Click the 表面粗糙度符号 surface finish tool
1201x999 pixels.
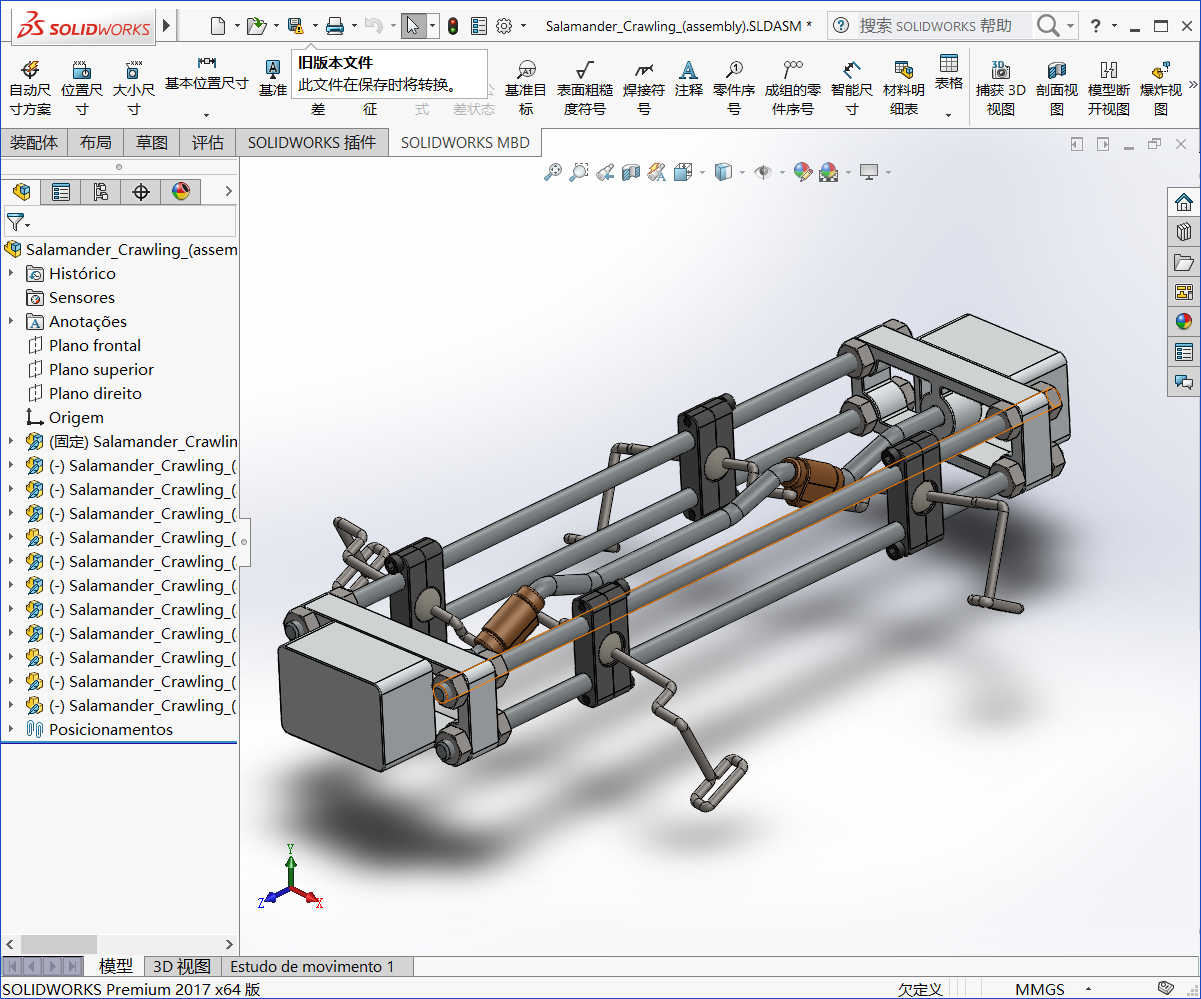[x=585, y=87]
